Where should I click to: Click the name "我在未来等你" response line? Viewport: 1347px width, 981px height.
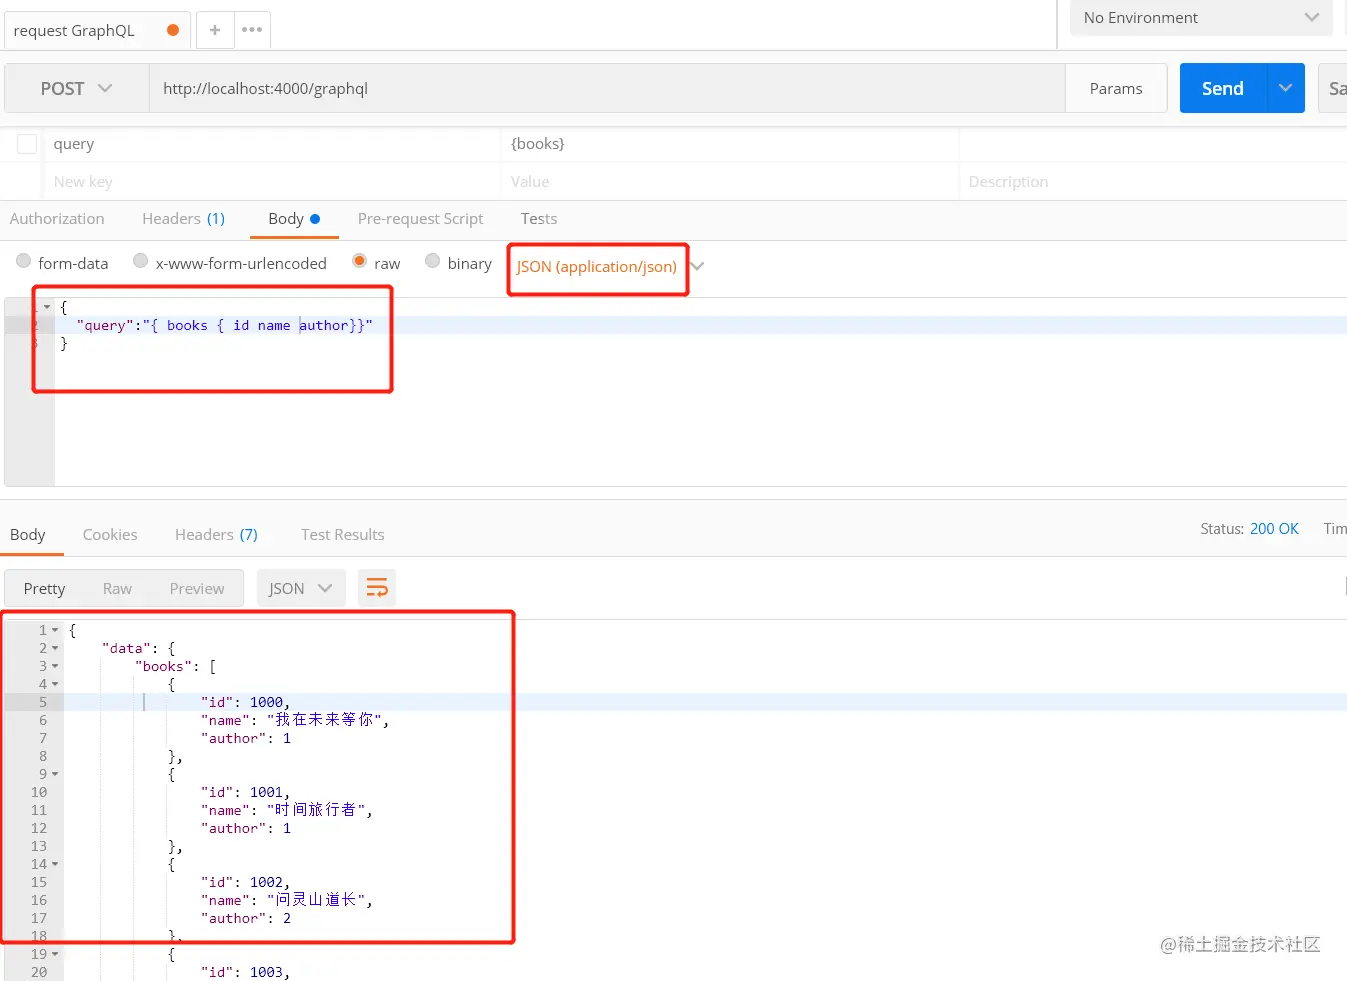tap(295, 720)
